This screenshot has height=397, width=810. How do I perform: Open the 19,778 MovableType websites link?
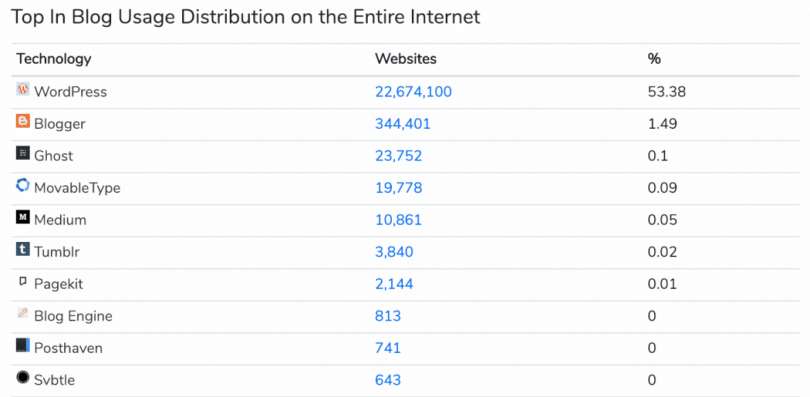[398, 188]
